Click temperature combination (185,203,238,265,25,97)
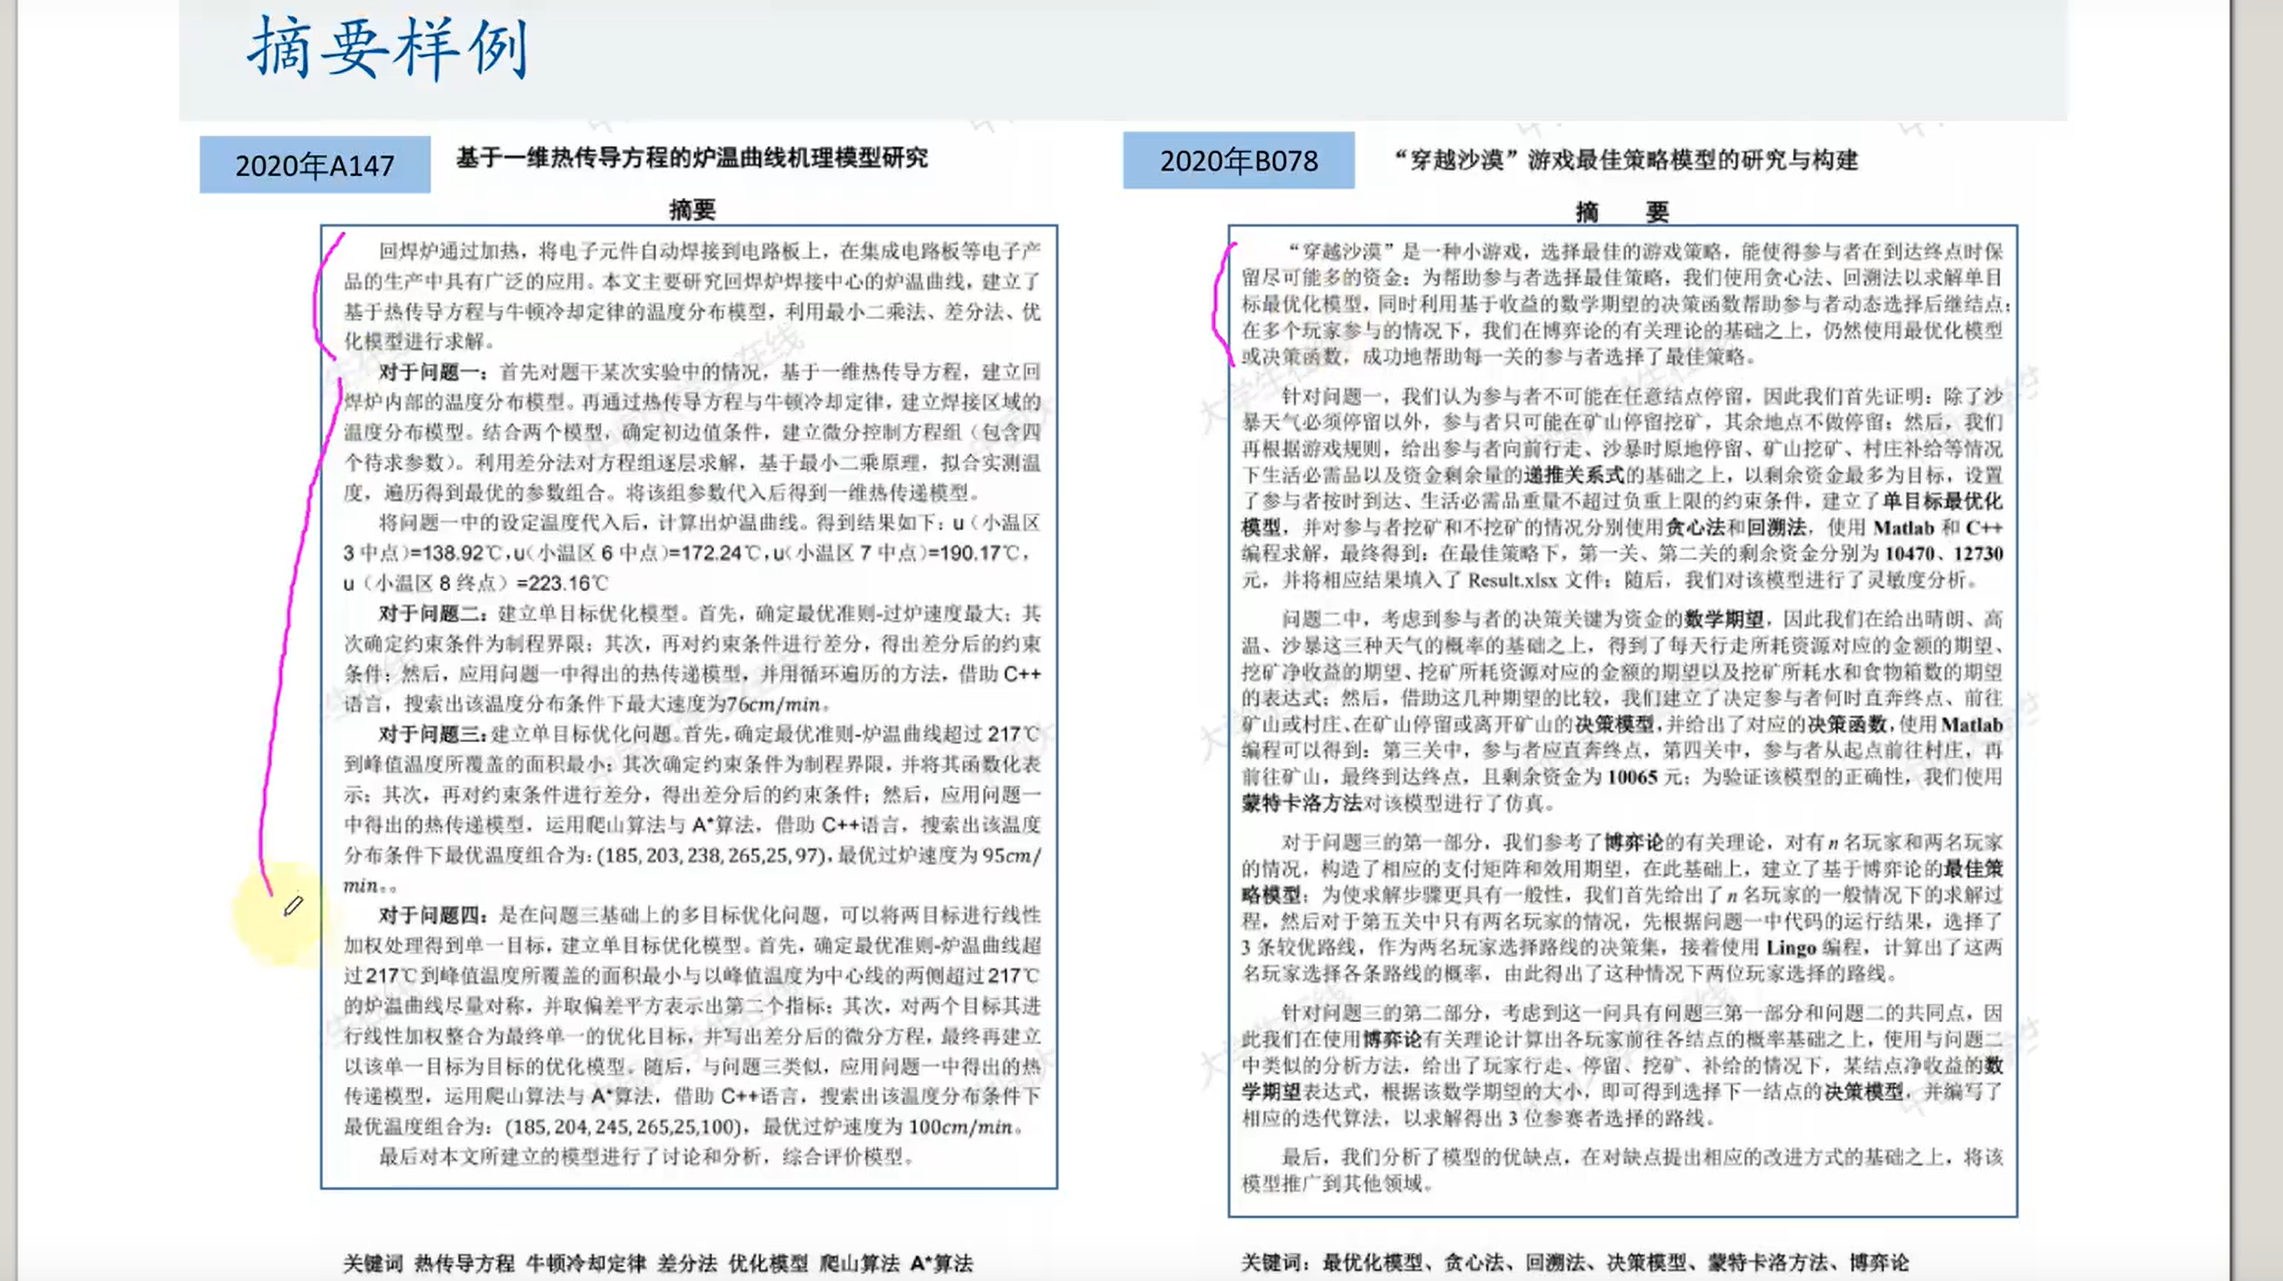Screen dimensions: 2283x1281 (713, 856)
